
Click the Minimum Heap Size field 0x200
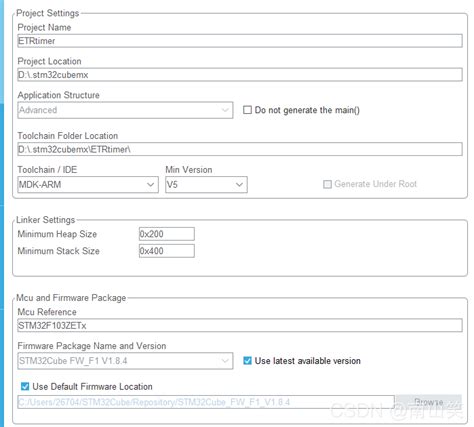(167, 234)
